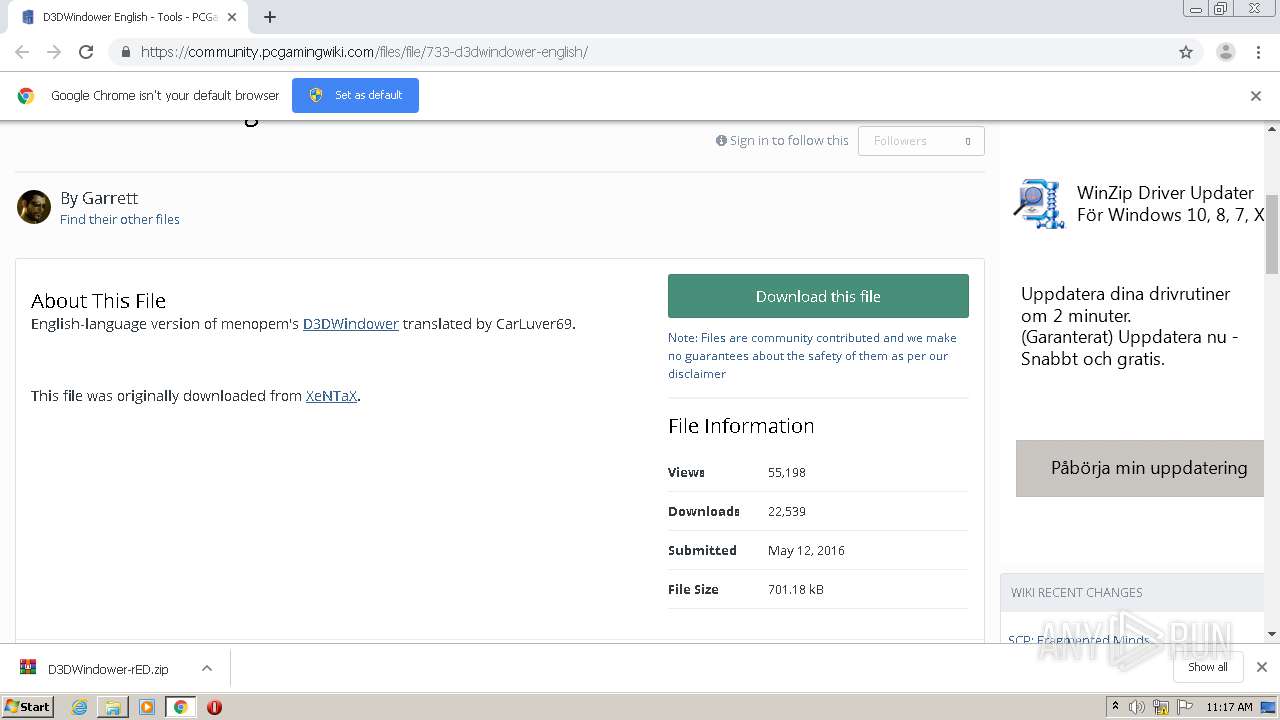The image size is (1280, 720).
Task: Show hidden system tray icons
Action: coord(1115,707)
